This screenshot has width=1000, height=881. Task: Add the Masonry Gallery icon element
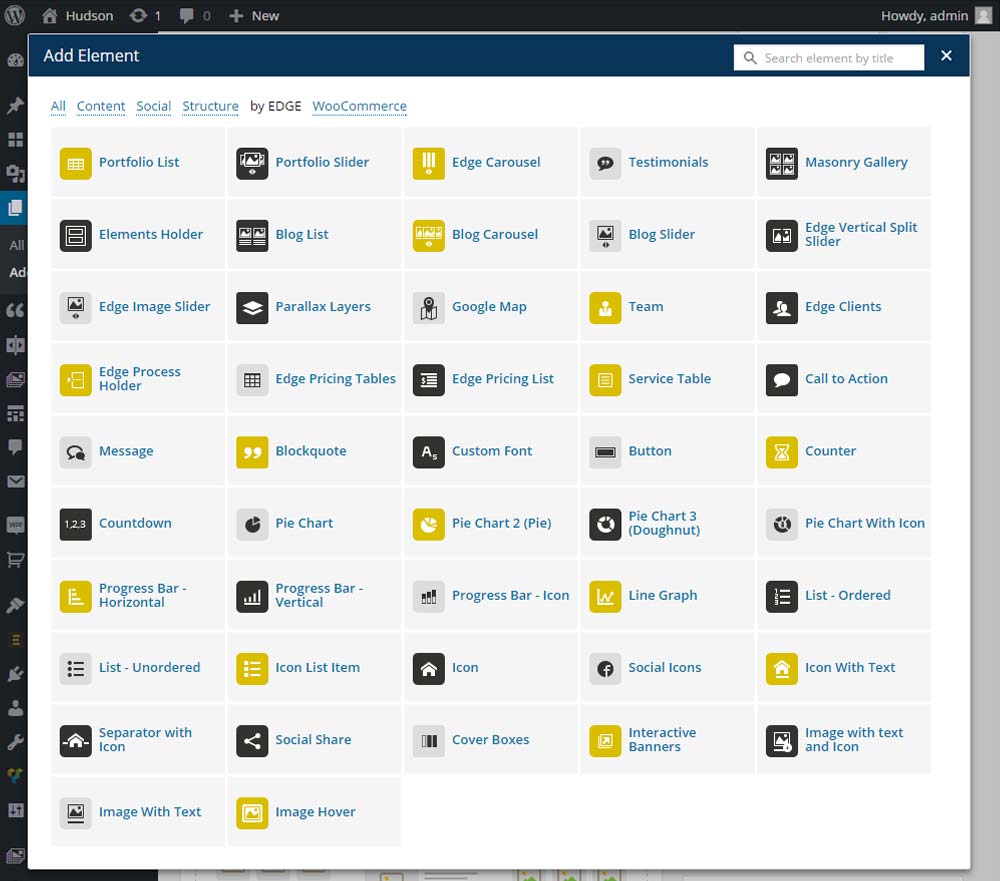click(x=782, y=163)
